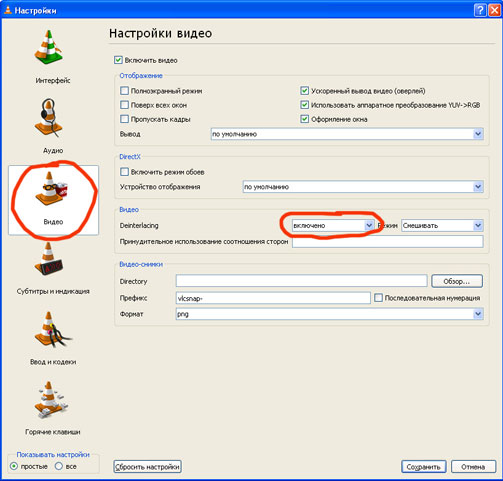Click the Префикс vlcsnap- input field

tap(273, 298)
